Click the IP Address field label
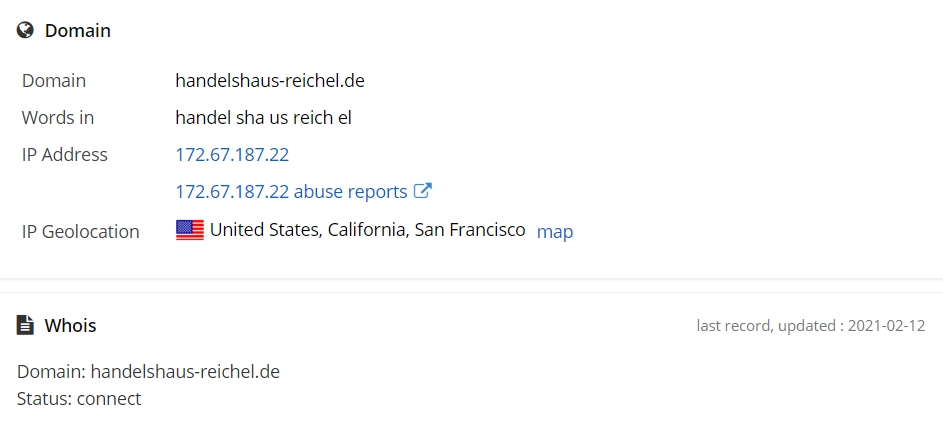Screen dimensions: 943x421 pos(64,155)
